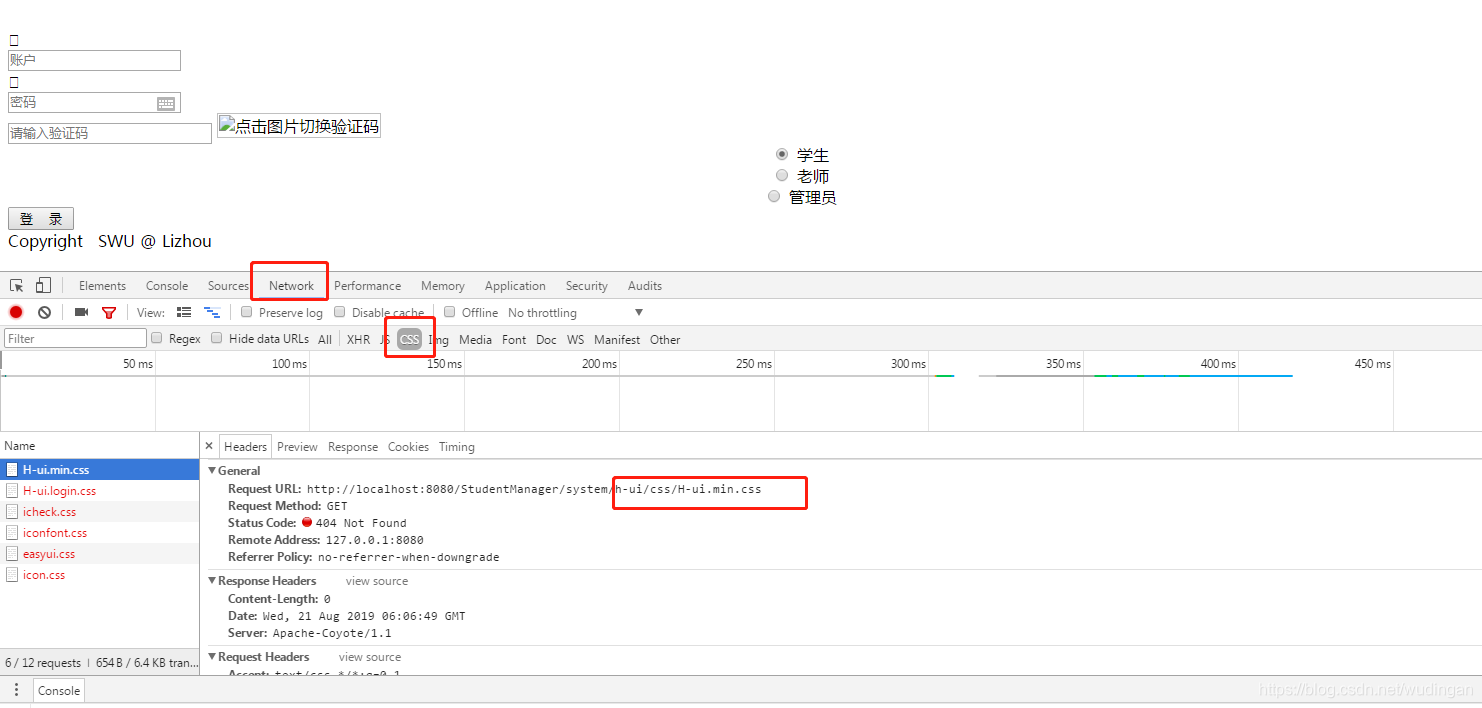1482x708 pixels.
Task: Click the password field keyboard icon
Action: click(x=166, y=103)
